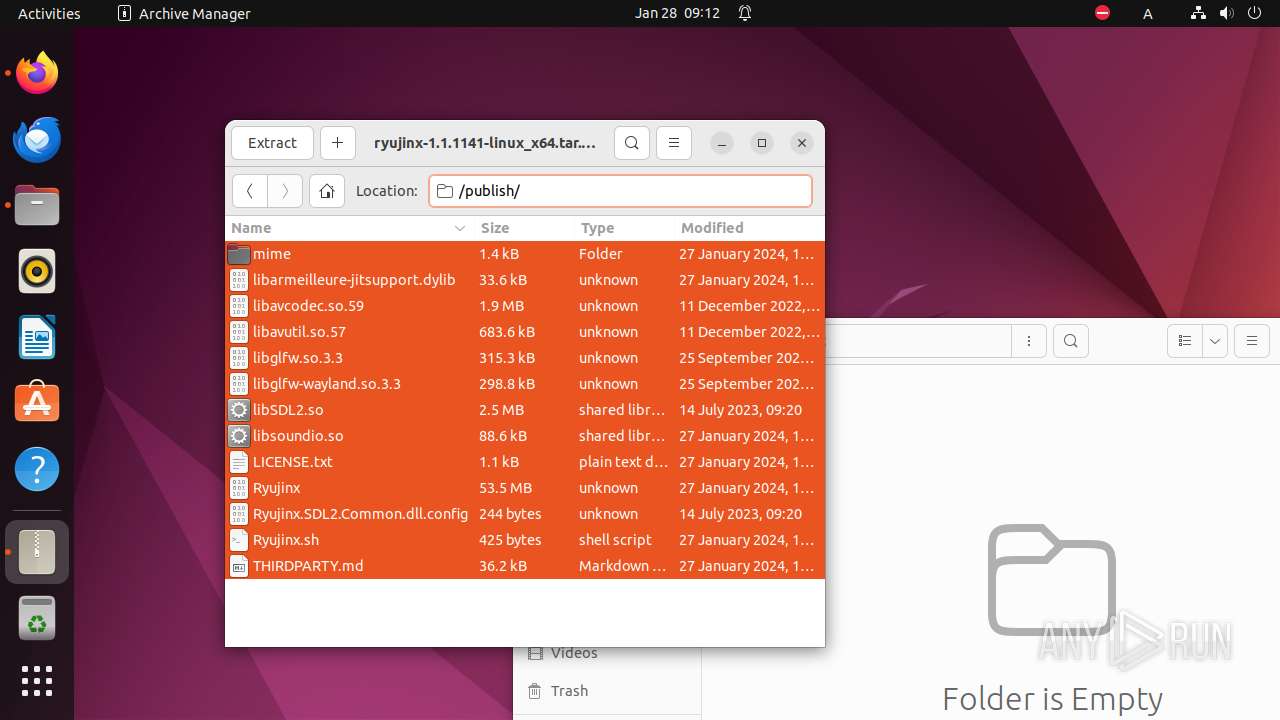The height and width of the screenshot is (720, 1280).
Task: Open the volume status icon
Action: click(x=1226, y=13)
